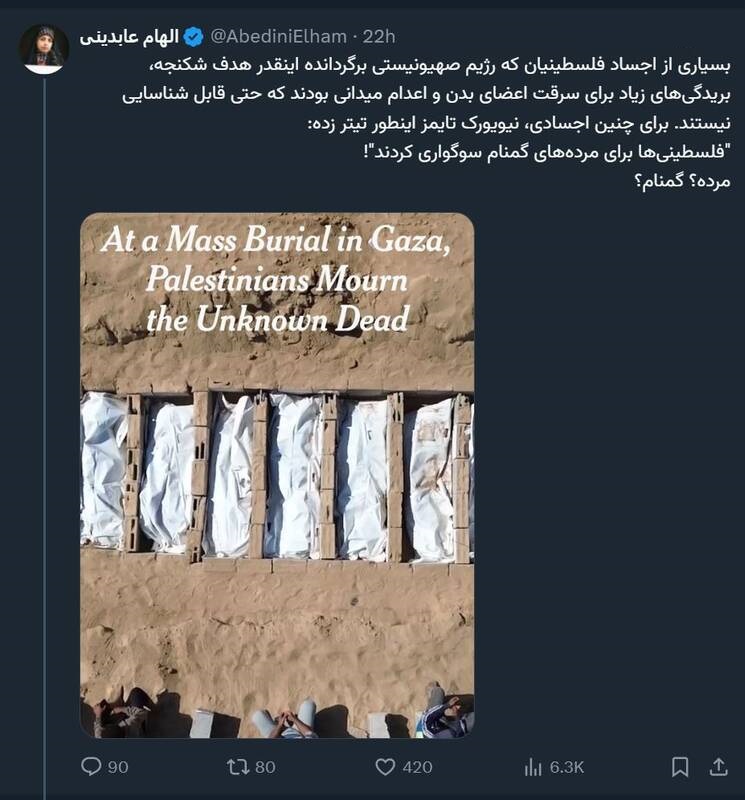Click the thread line below the avatar
Image resolution: width=745 pixels, height=800 pixels.
44,400
